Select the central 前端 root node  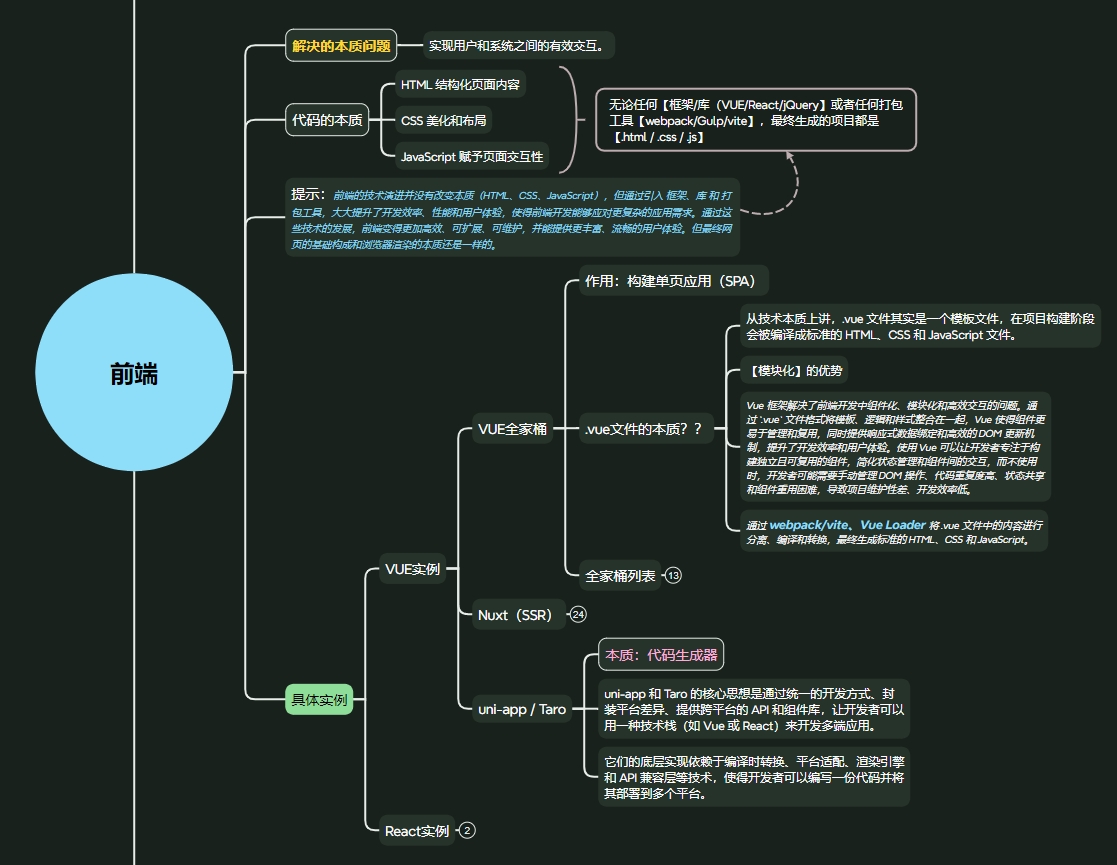coord(134,374)
